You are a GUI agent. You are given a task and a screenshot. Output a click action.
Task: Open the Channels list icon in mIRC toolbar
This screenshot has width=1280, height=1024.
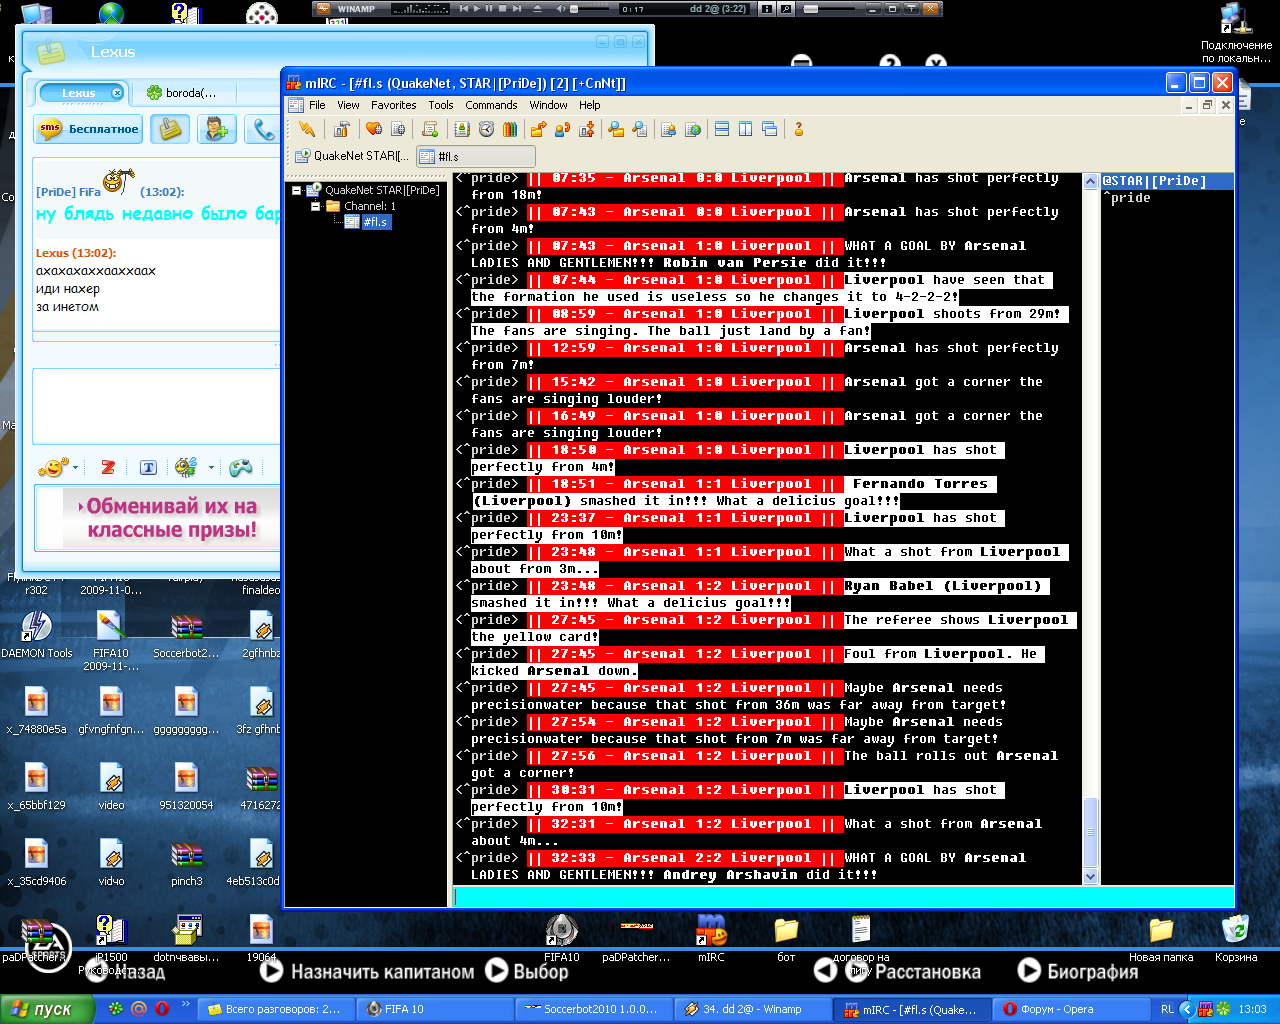[x=398, y=129]
